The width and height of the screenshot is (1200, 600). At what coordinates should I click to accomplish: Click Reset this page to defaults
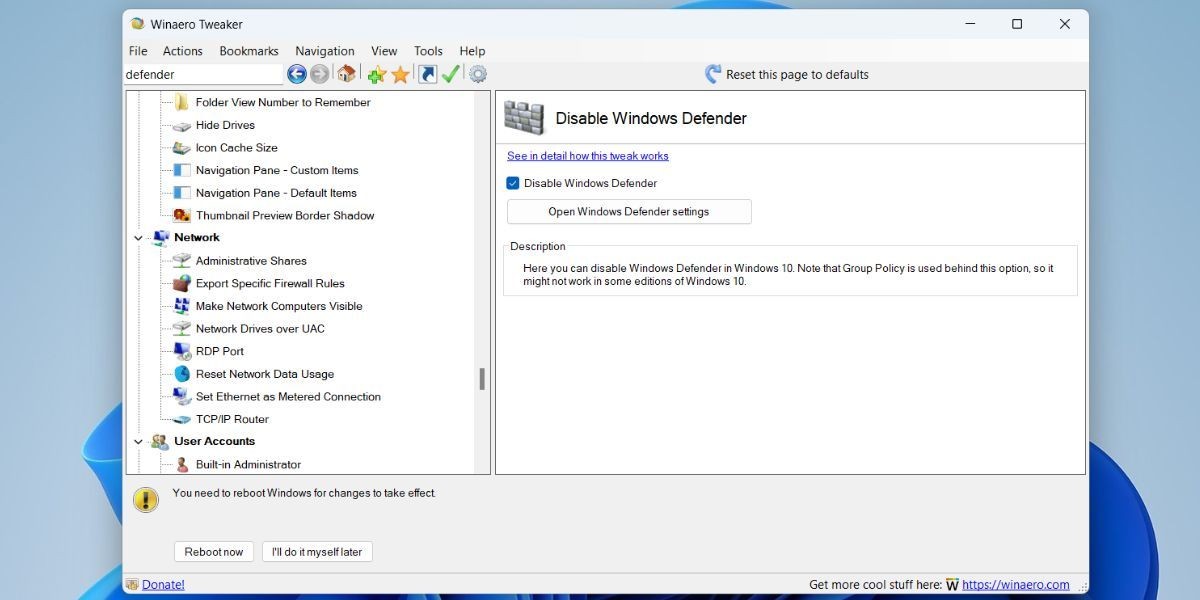(x=797, y=74)
